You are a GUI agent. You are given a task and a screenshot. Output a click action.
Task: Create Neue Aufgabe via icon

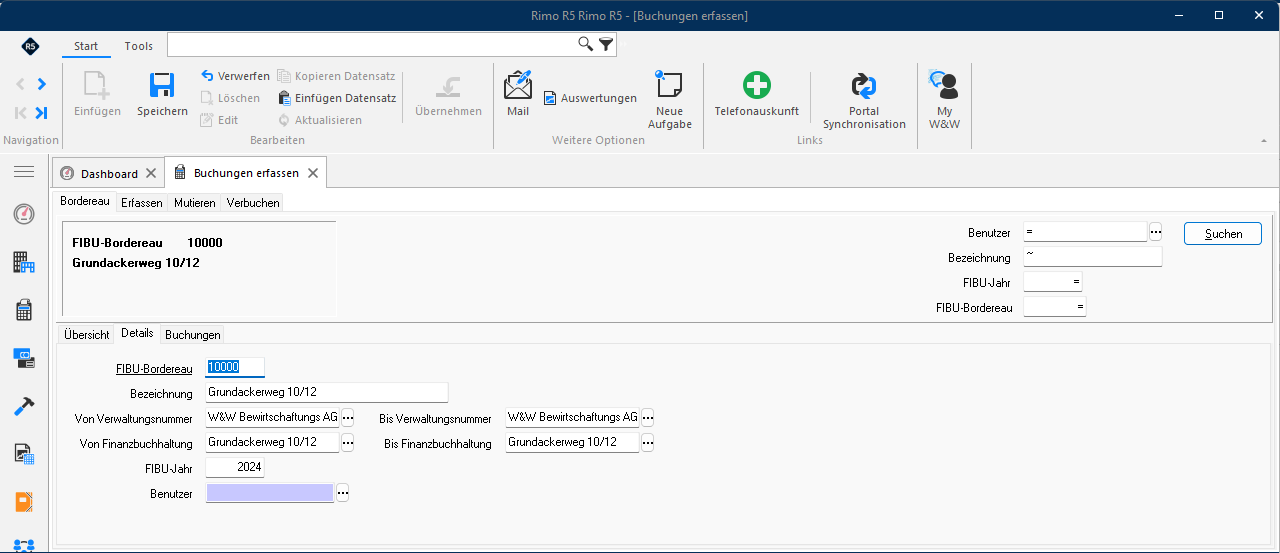pyautogui.click(x=669, y=84)
